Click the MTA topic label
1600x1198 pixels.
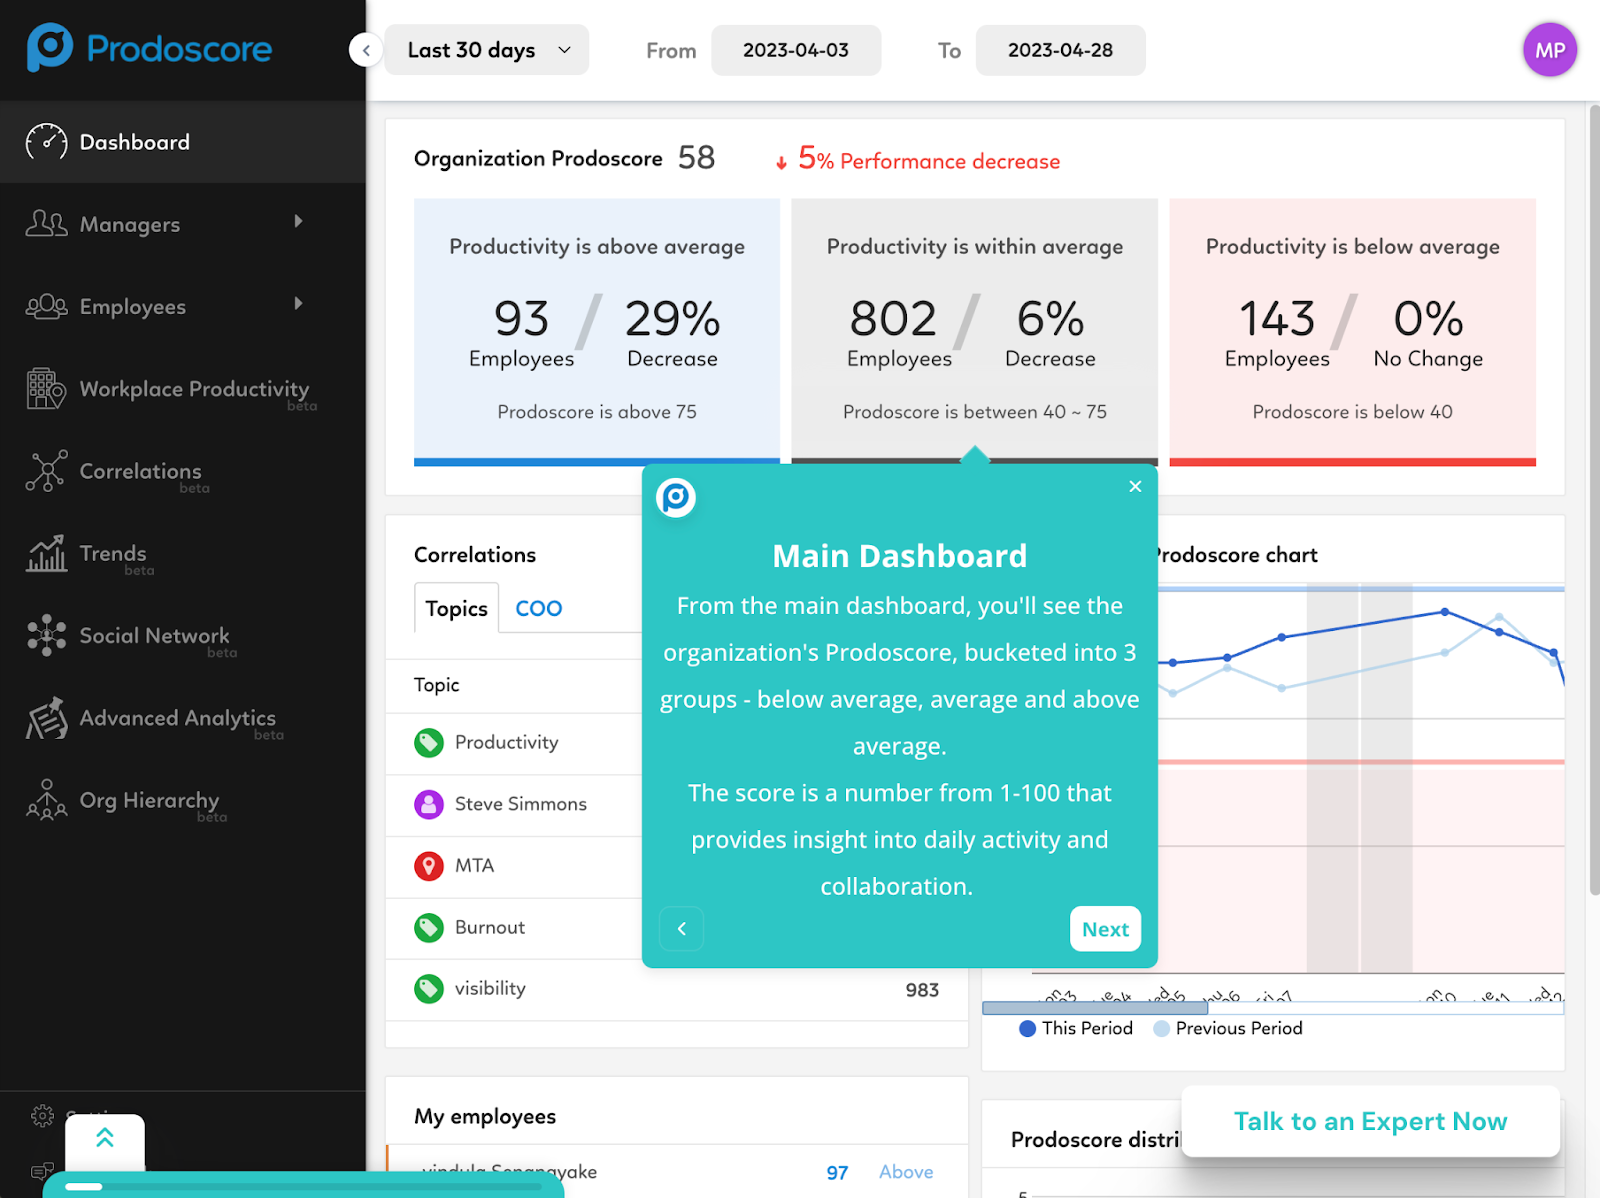click(474, 865)
